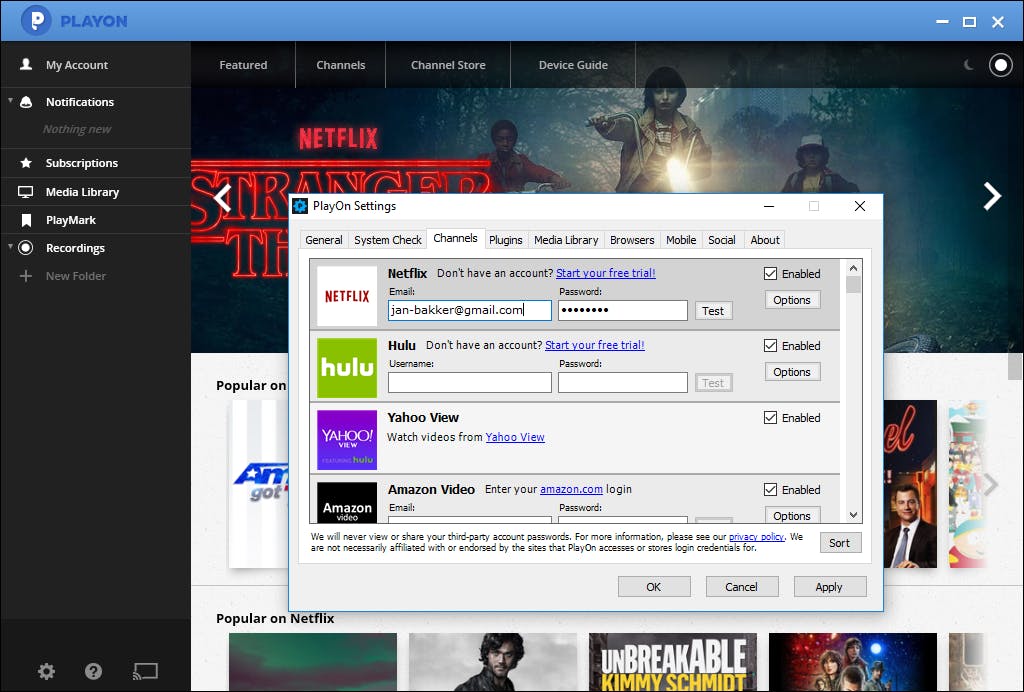Click the Popular row right chevron
Viewport: 1024px width, 692px height.
(991, 484)
